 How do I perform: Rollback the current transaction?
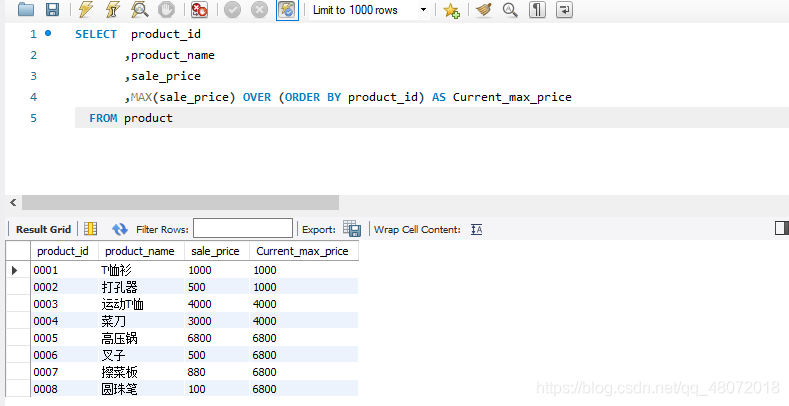tap(260, 10)
